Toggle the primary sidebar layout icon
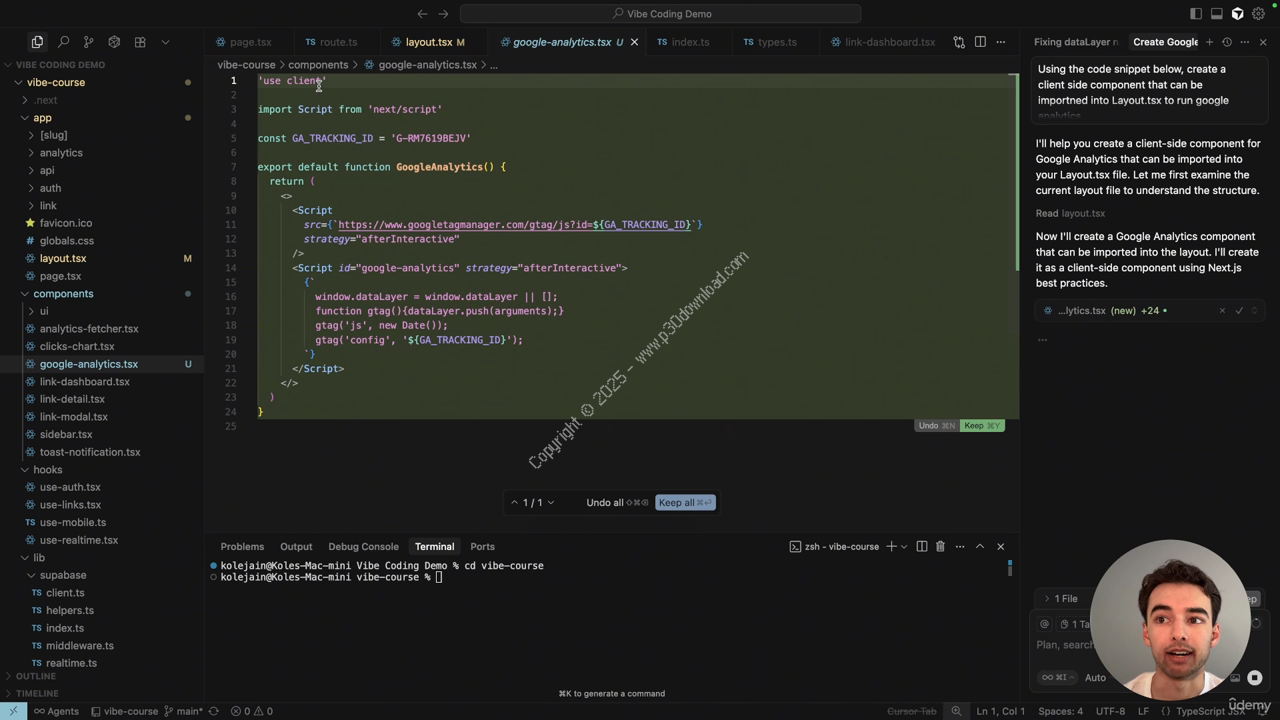This screenshot has height=720, width=1280. point(1196,14)
